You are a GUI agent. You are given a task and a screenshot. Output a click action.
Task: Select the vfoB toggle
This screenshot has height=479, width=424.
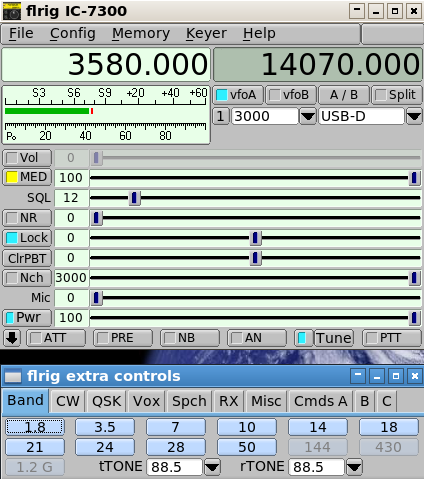(290, 95)
